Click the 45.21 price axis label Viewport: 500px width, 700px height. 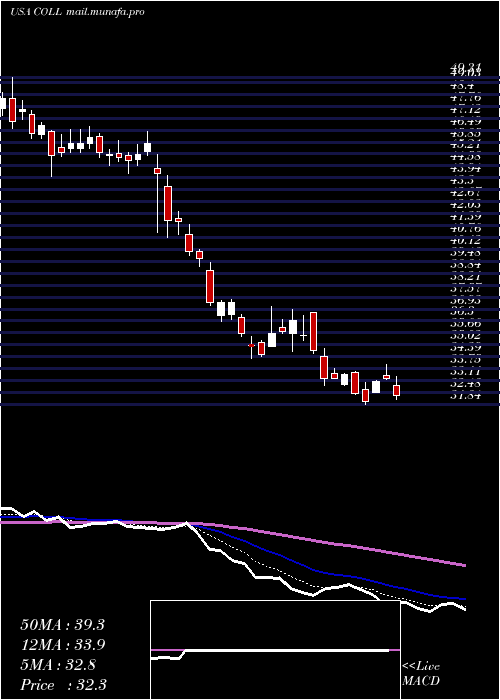pos(466,145)
